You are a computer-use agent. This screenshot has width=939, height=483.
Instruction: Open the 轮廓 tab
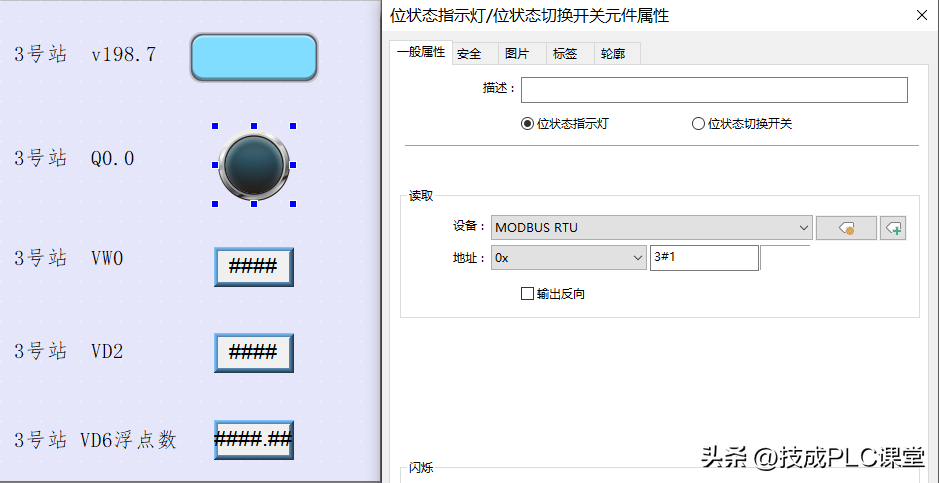(x=613, y=54)
